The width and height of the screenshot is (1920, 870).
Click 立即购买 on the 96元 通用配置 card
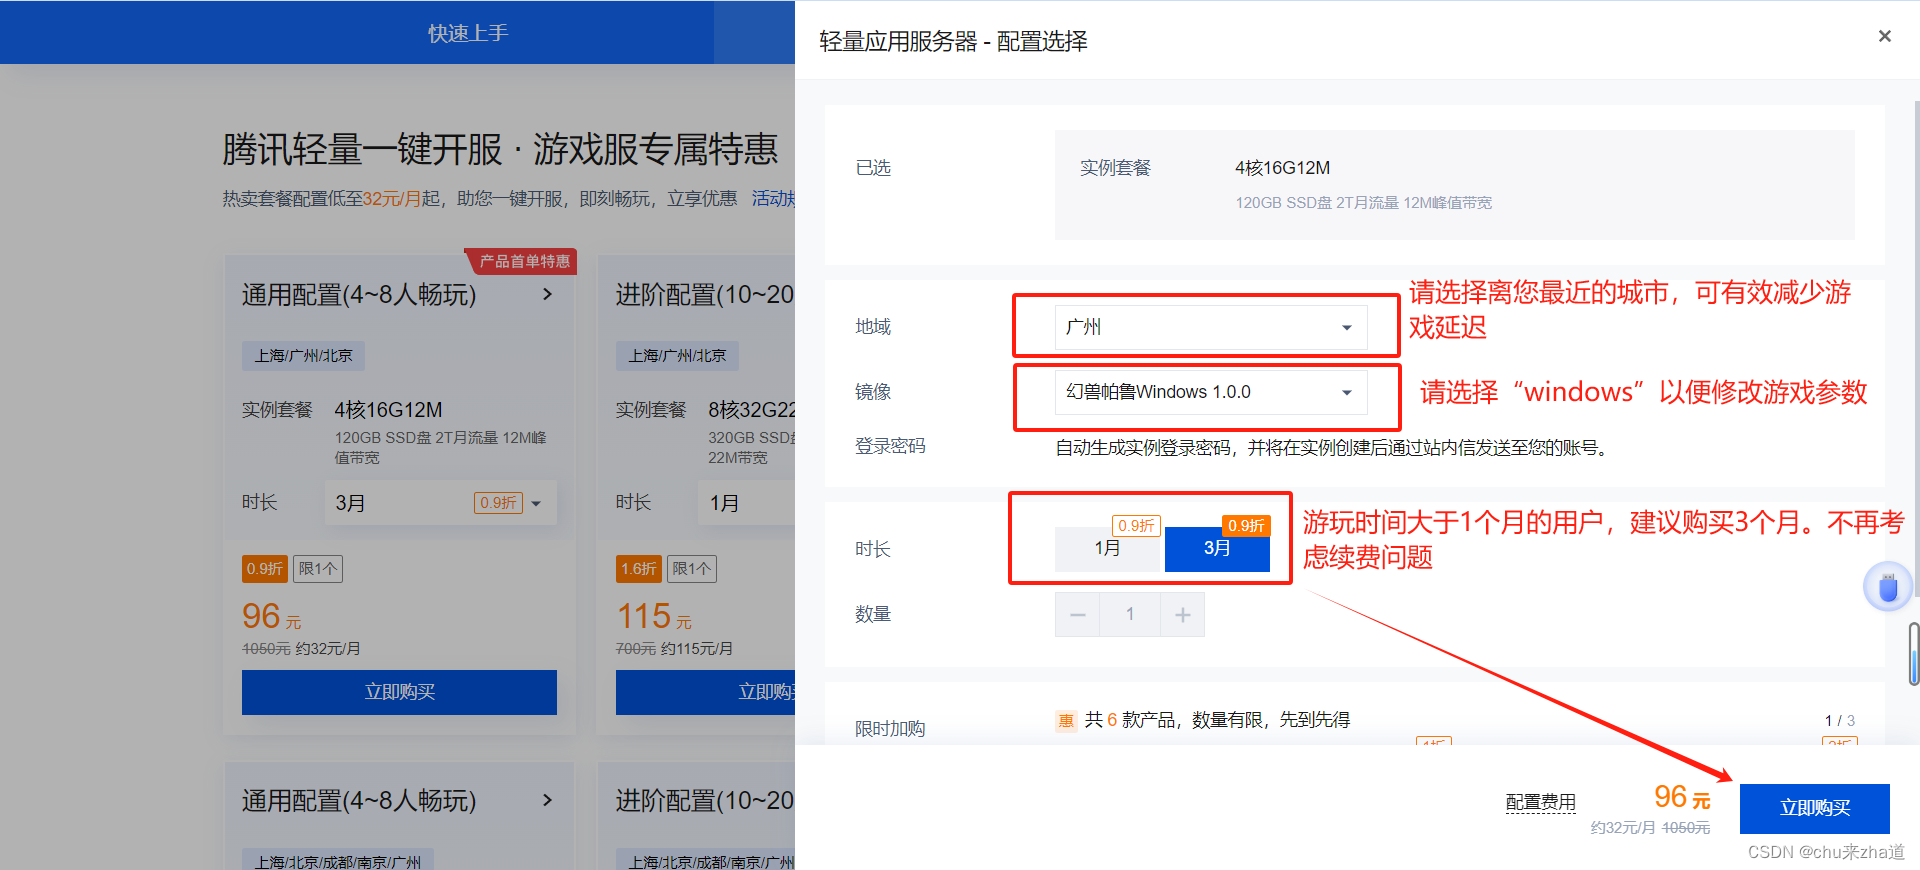tap(399, 692)
